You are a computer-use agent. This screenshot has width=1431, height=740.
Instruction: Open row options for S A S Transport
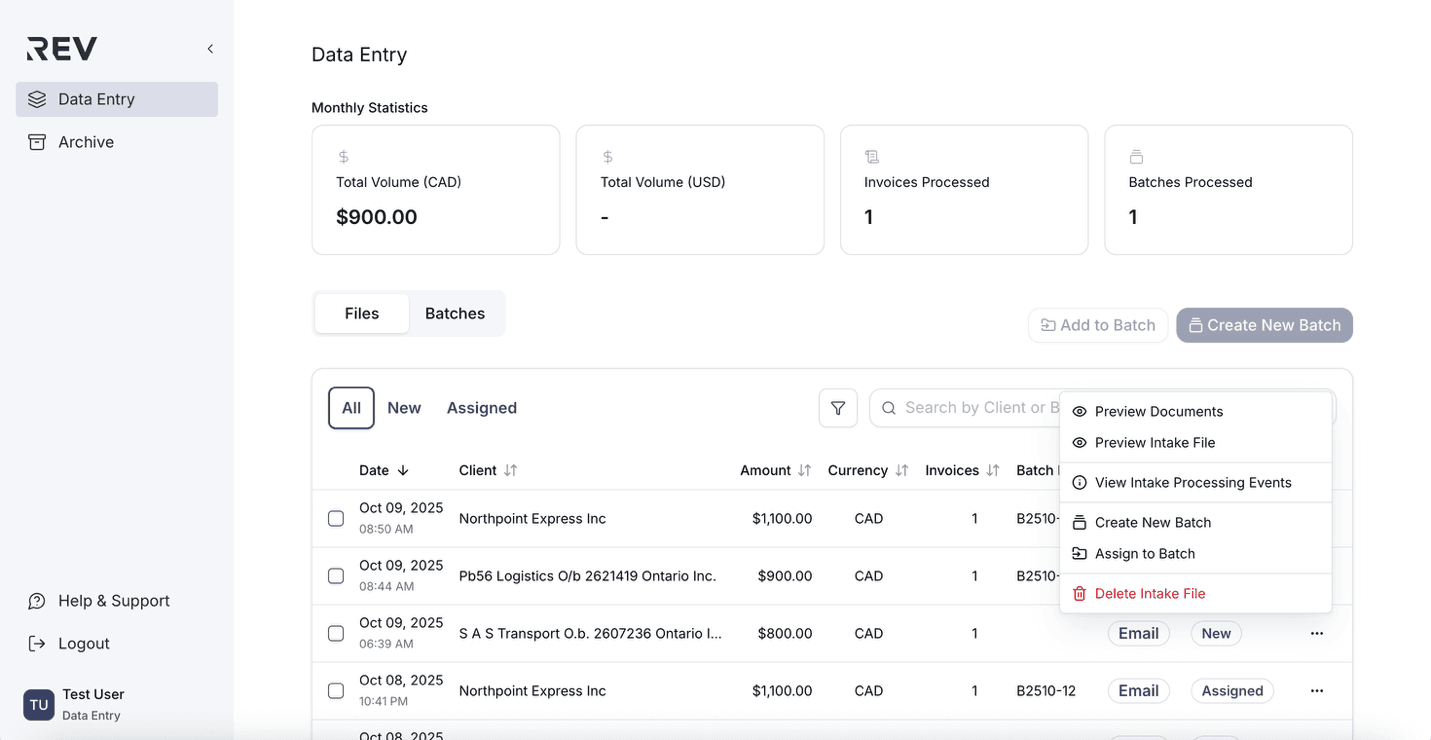[x=1316, y=633]
